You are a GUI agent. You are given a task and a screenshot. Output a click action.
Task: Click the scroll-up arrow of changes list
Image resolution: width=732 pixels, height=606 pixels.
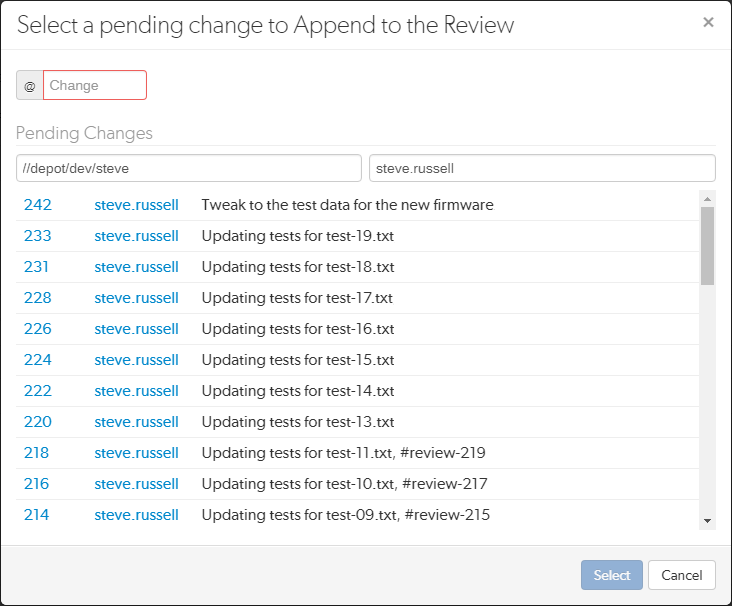click(707, 199)
